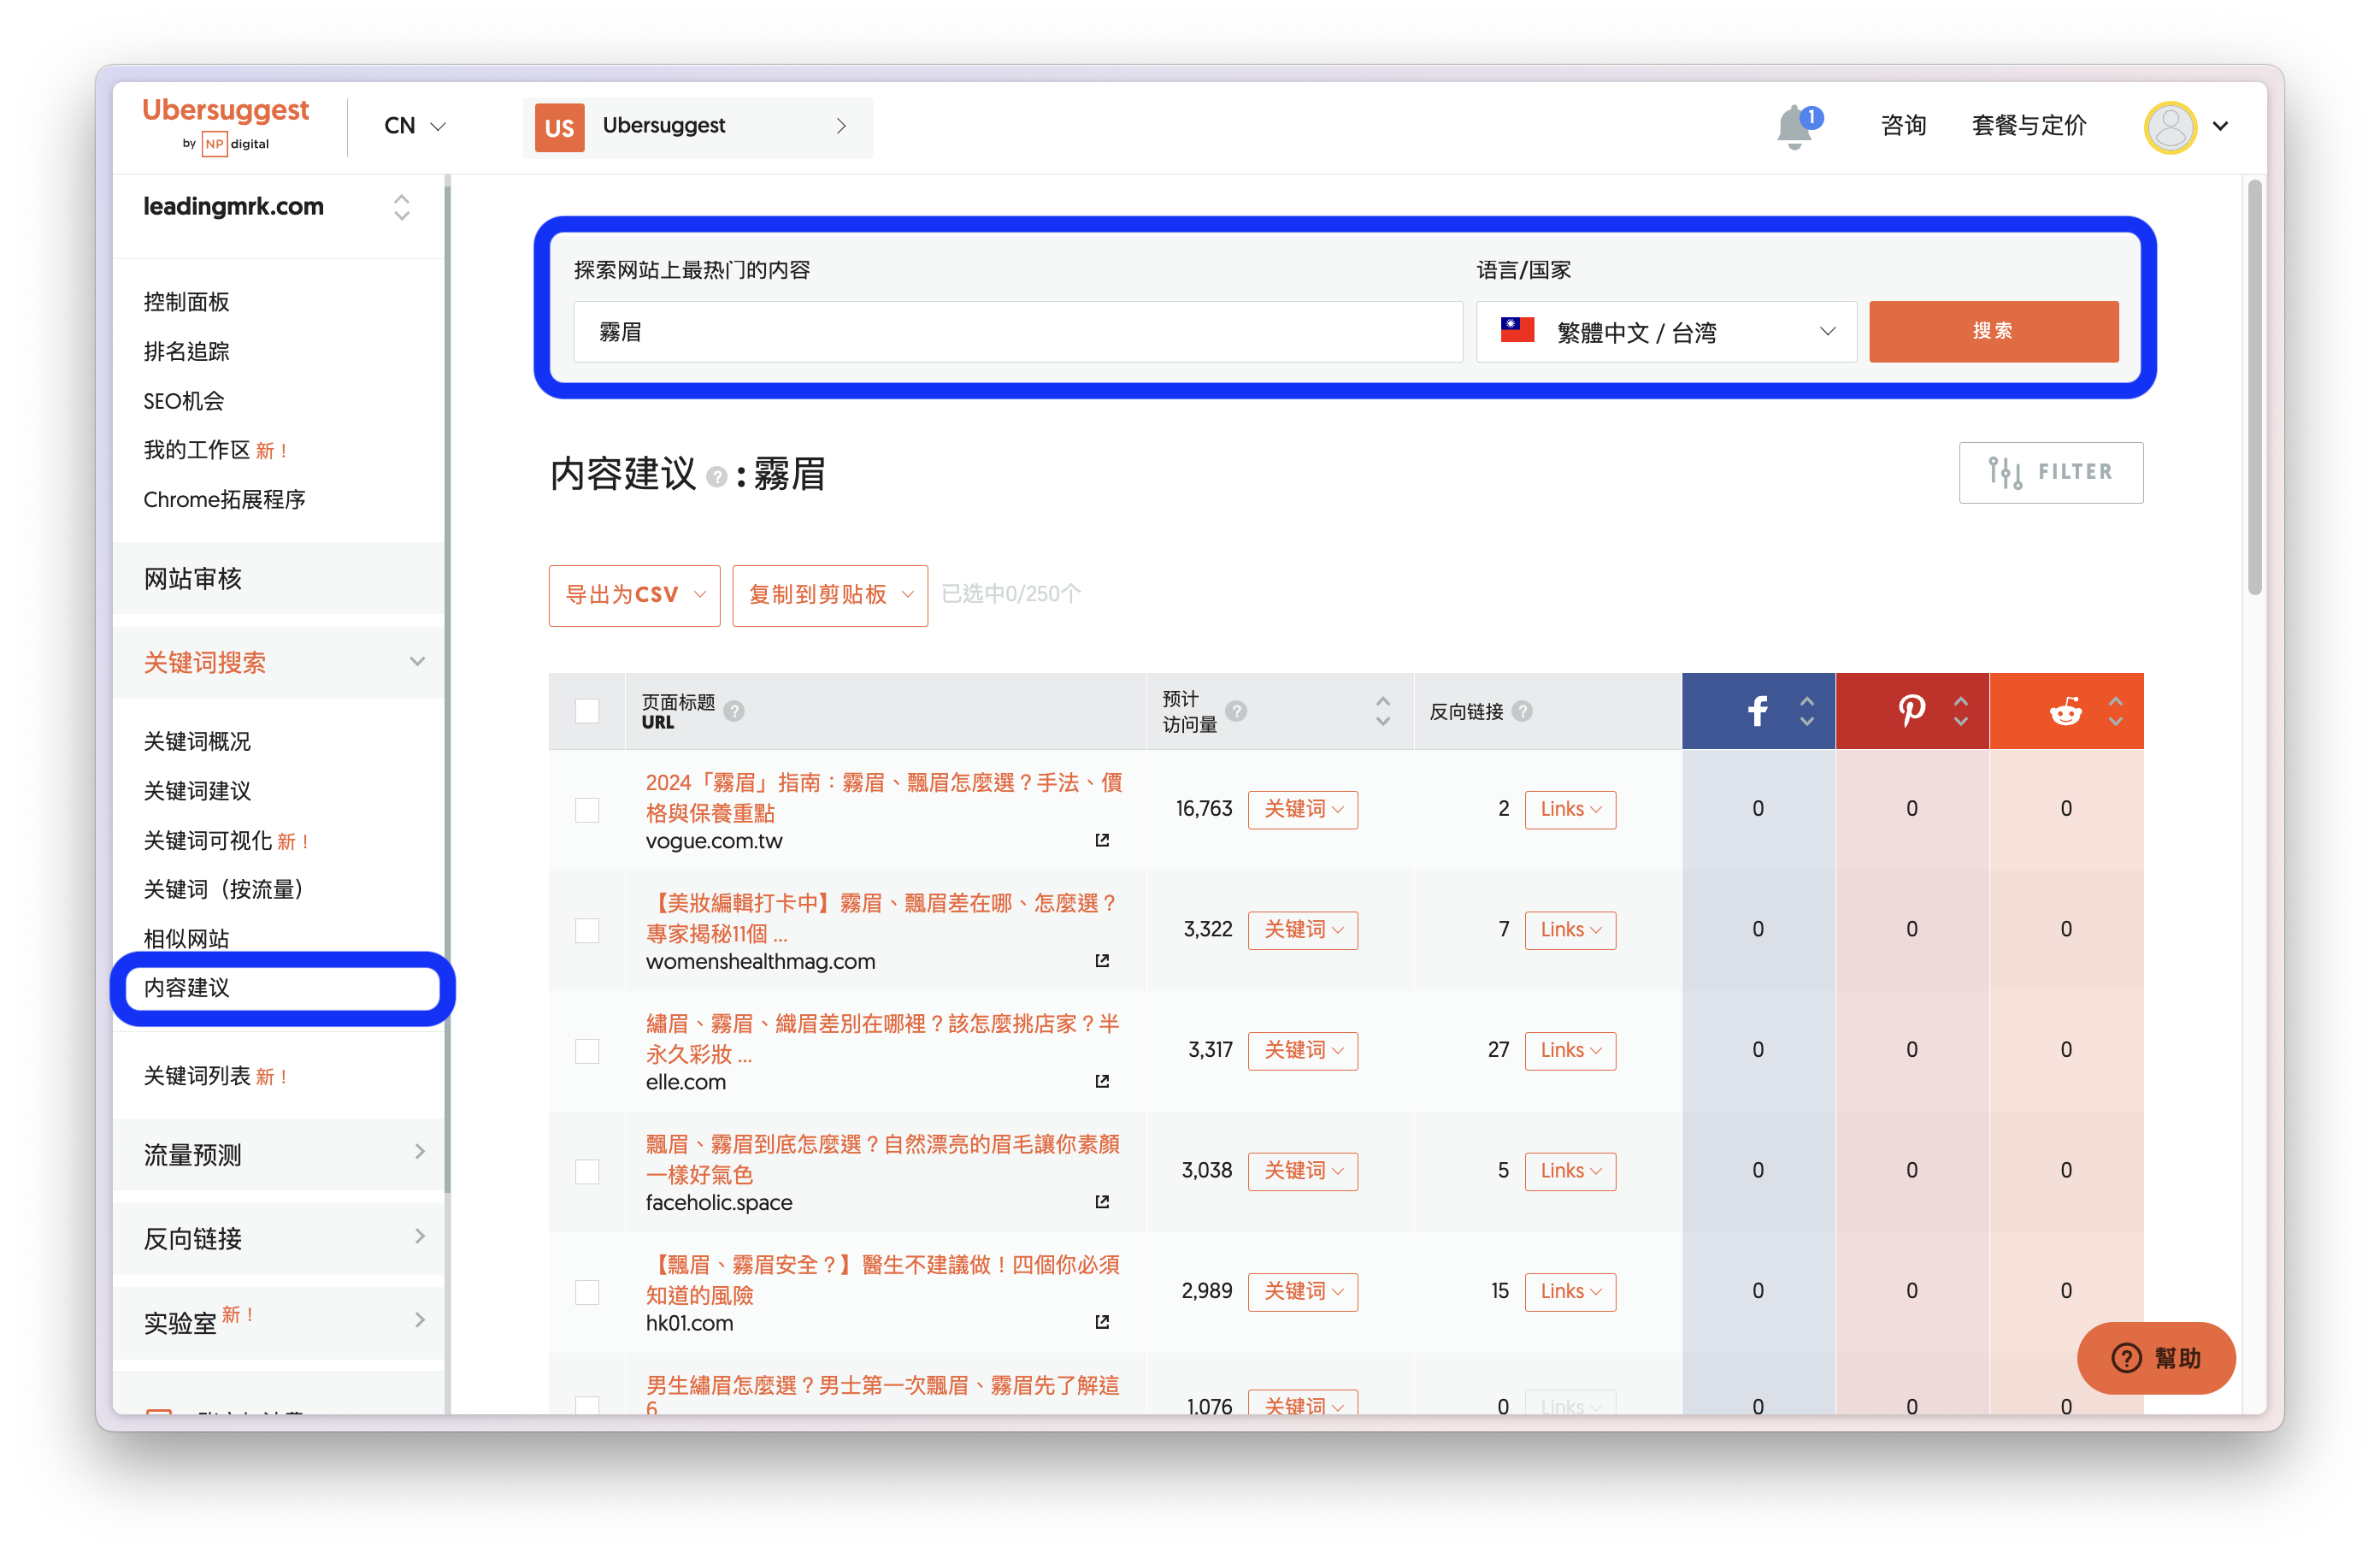Screen dimensions: 2380x1558
Task: Open 控制面板 in sidebar
Action: [x=186, y=302]
